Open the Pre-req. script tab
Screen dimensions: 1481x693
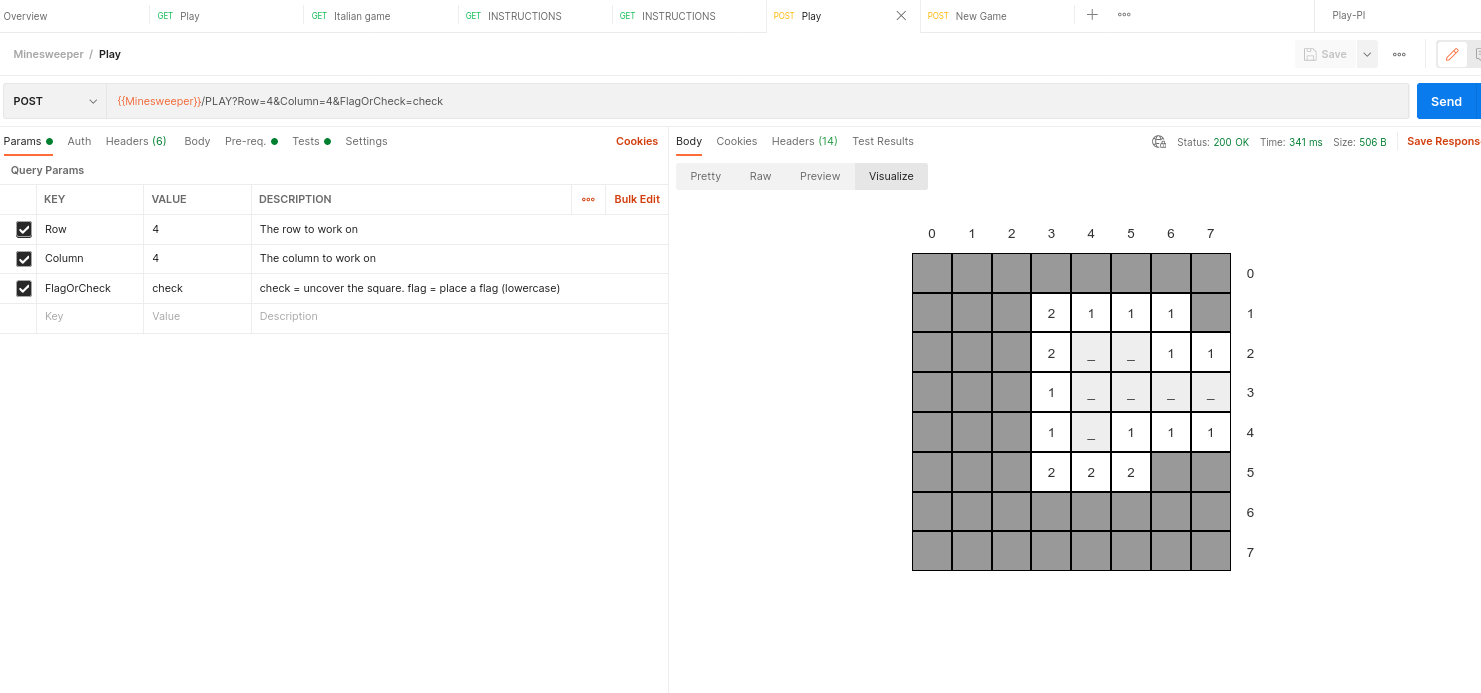click(251, 141)
